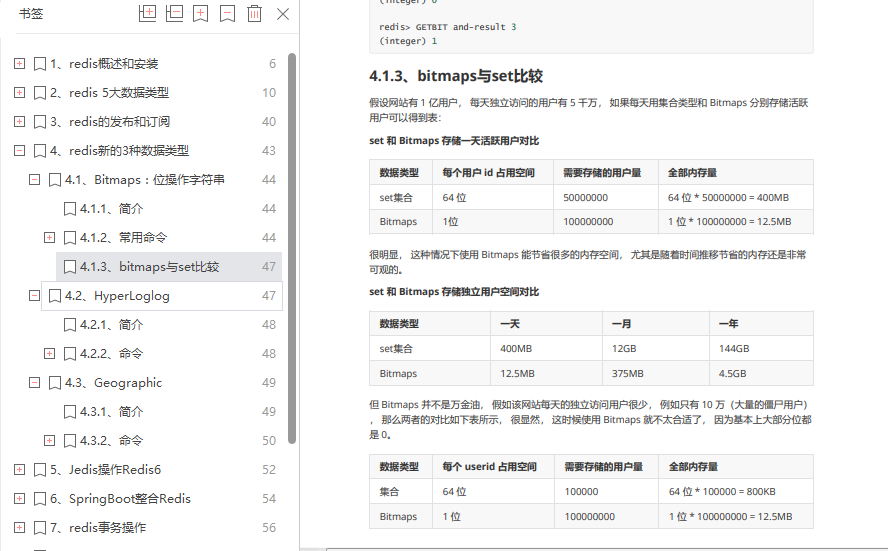
Task: Collapse the '4.1、Bitmaps' bookmark node
Action: click(x=35, y=180)
